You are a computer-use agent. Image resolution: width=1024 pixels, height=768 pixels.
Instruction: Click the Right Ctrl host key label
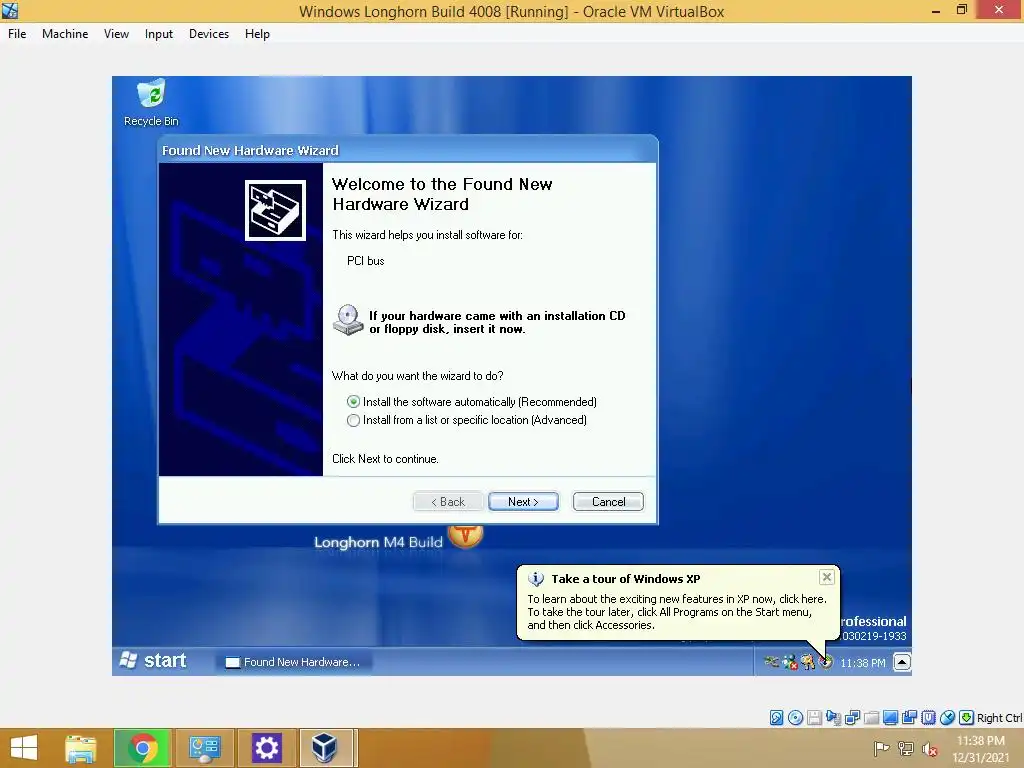1000,718
